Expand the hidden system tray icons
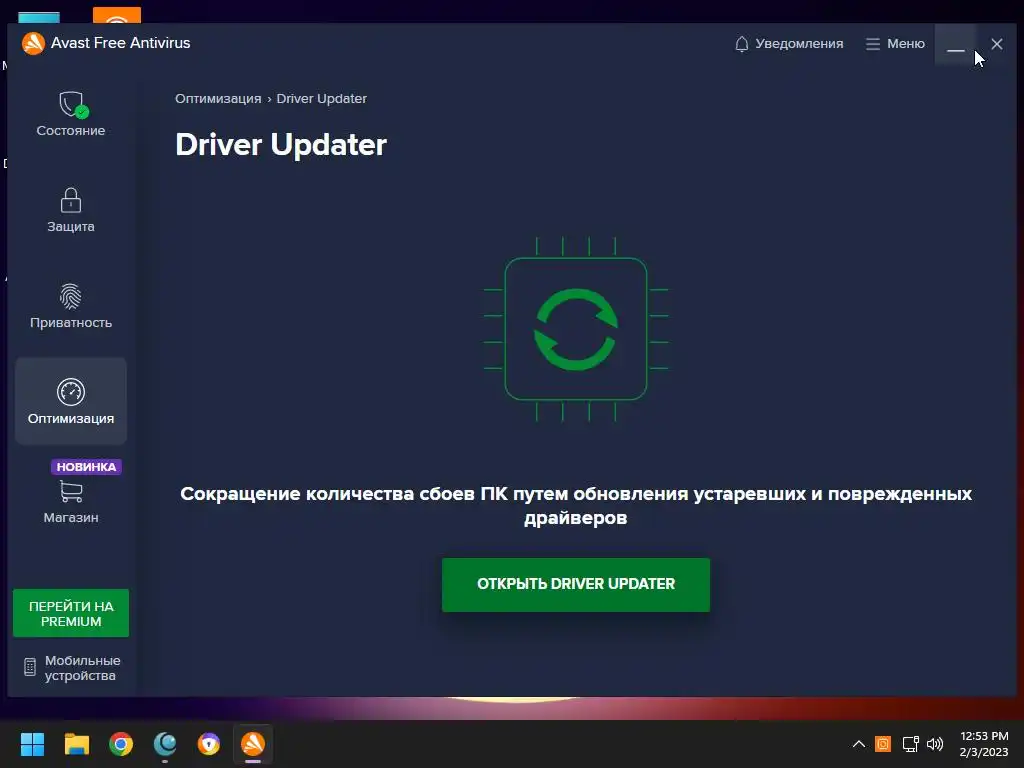1024x768 pixels. (x=859, y=744)
